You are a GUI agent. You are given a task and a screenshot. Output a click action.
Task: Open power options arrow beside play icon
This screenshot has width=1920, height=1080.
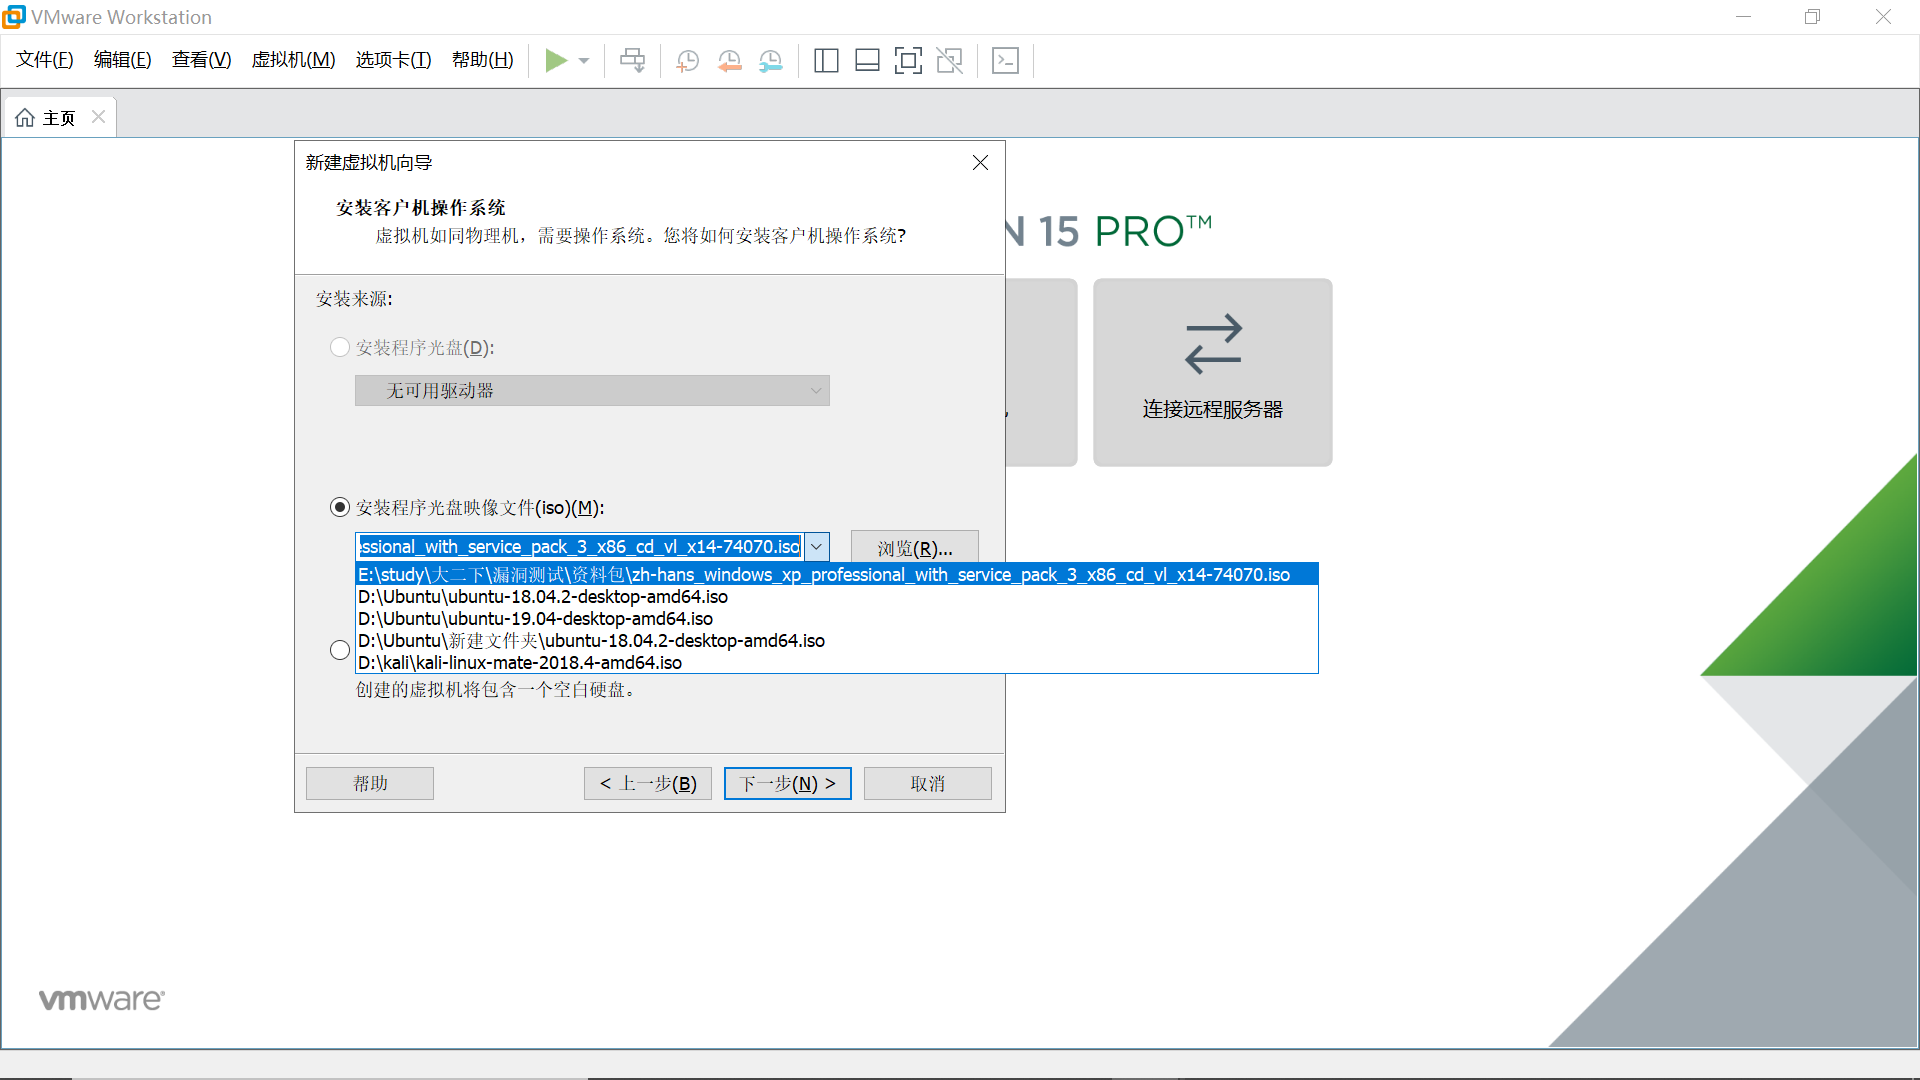pyautogui.click(x=584, y=61)
